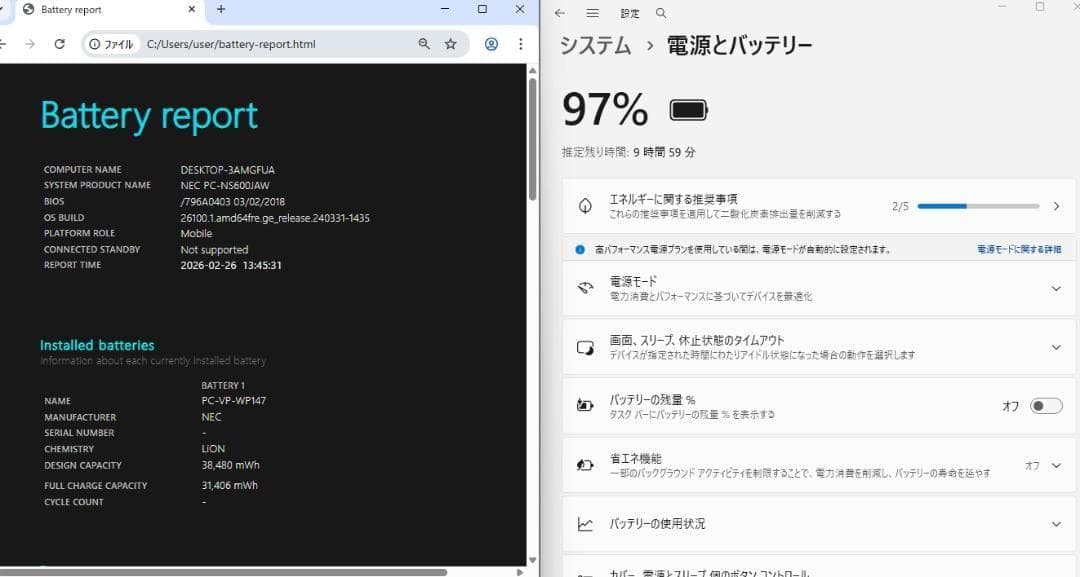
Task: Click the バッテリーの使用状況 chart icon
Action: (x=586, y=523)
